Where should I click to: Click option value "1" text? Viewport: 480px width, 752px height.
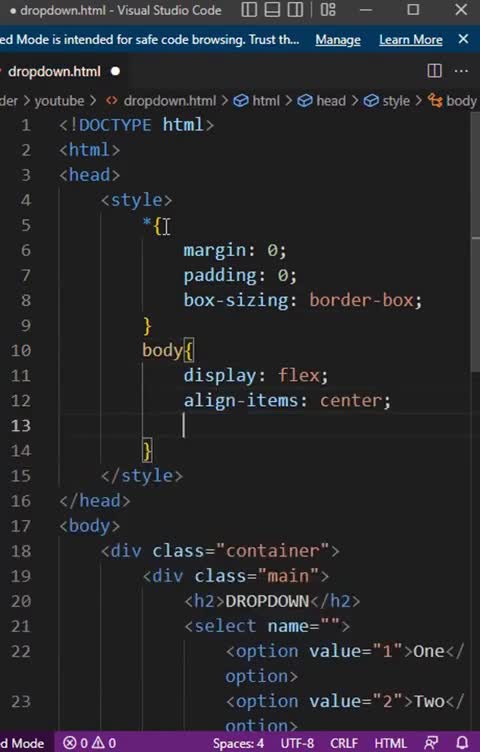(388, 651)
